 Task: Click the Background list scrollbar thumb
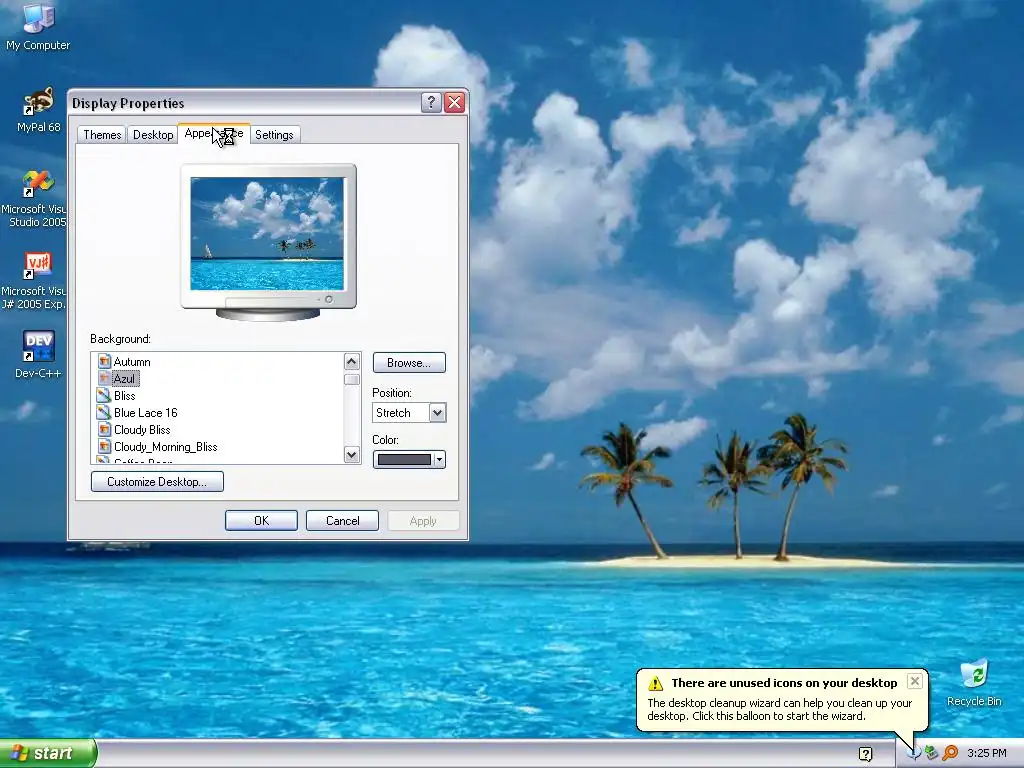pyautogui.click(x=351, y=379)
